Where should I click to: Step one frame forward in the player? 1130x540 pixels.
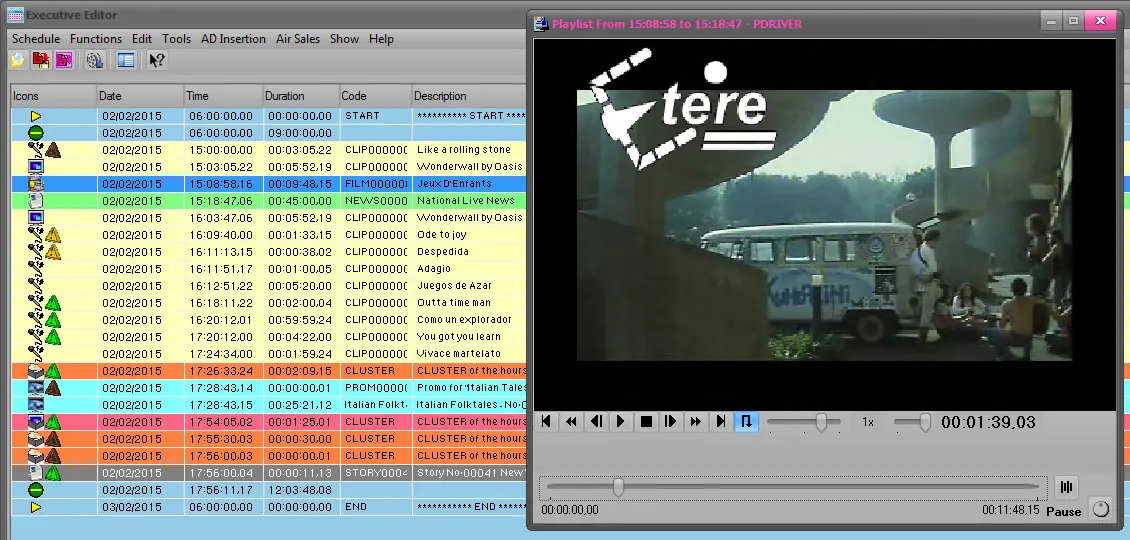pos(671,422)
